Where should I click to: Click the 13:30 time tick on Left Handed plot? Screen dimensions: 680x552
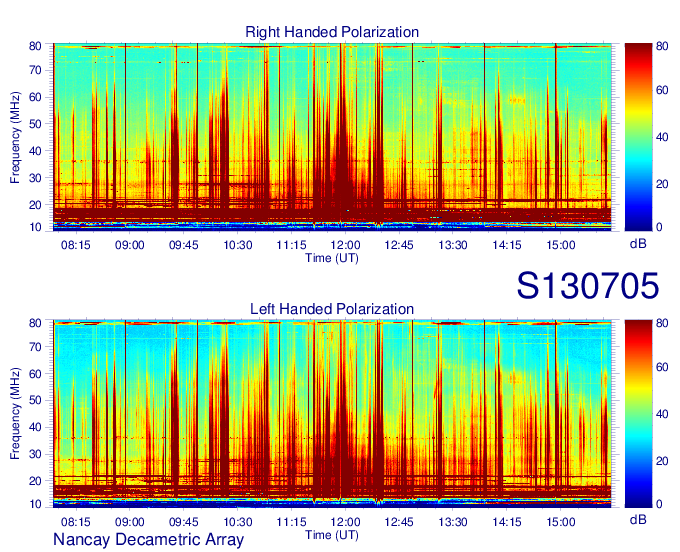click(453, 522)
